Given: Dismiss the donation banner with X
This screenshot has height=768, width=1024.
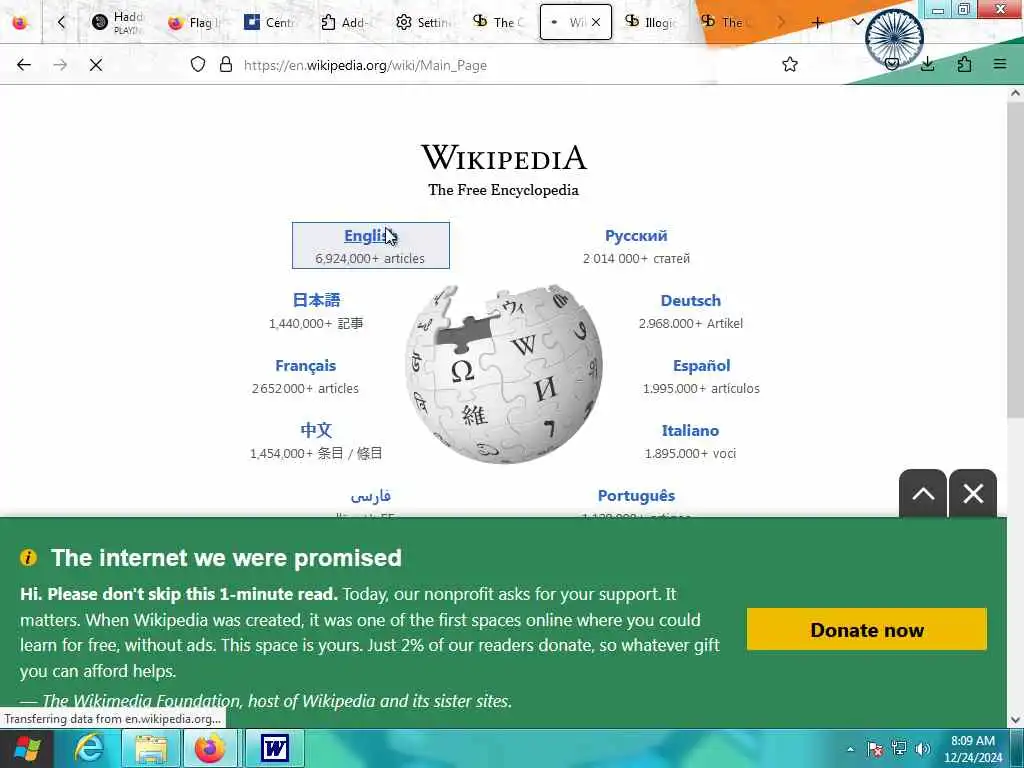Looking at the screenshot, I should click(973, 494).
